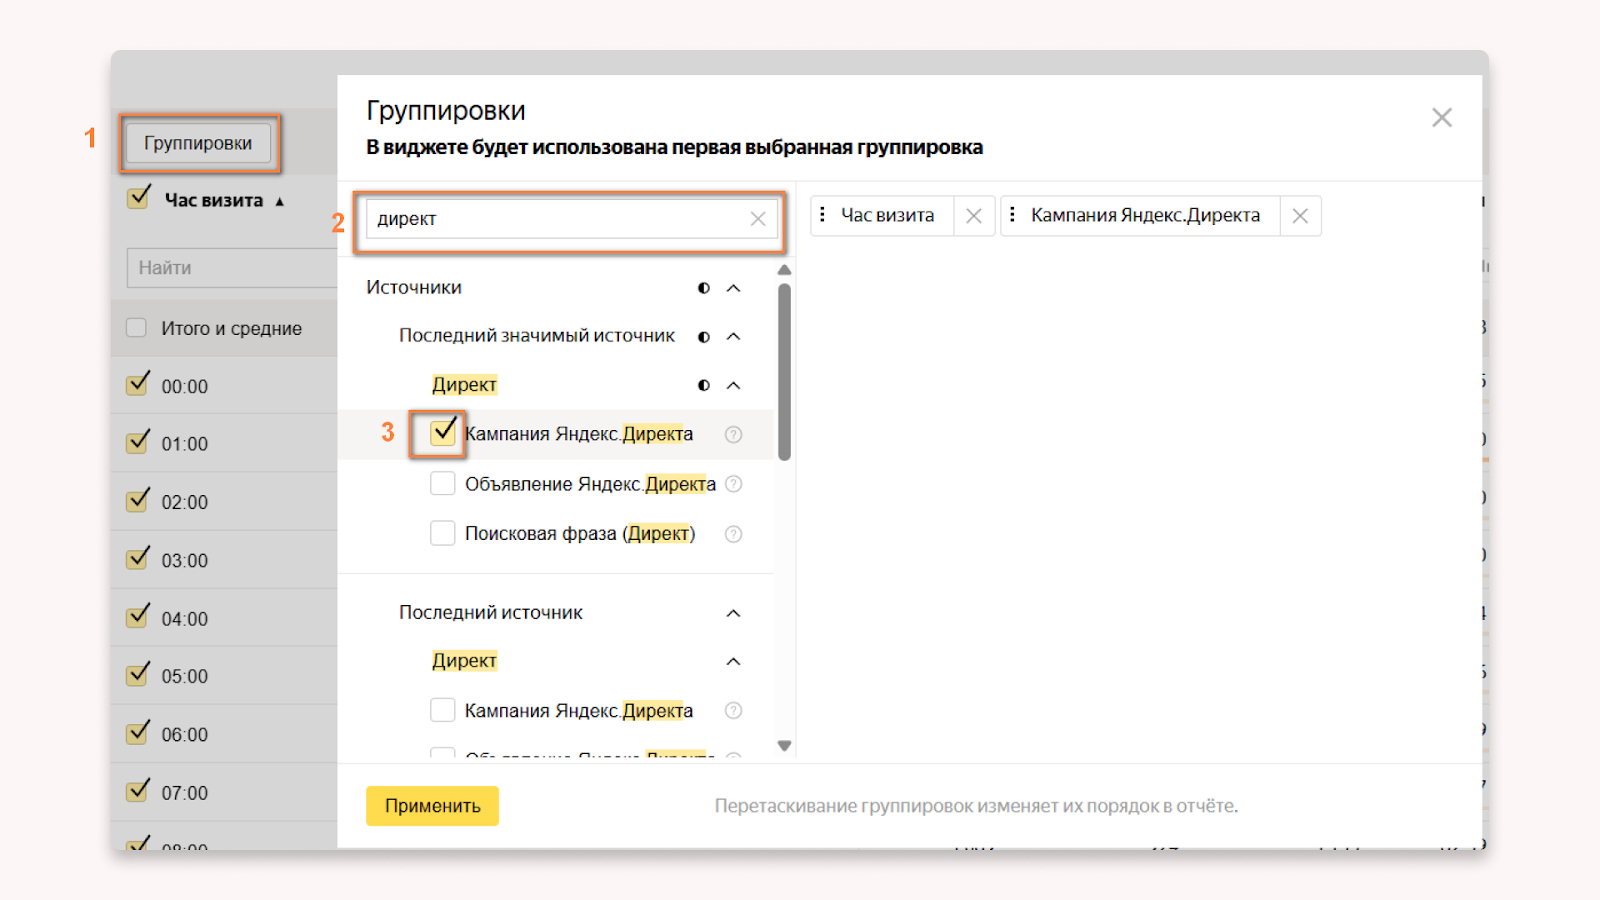The image size is (1600, 900).
Task: Click the scroll-down arrow of groupings list
Action: 785,746
